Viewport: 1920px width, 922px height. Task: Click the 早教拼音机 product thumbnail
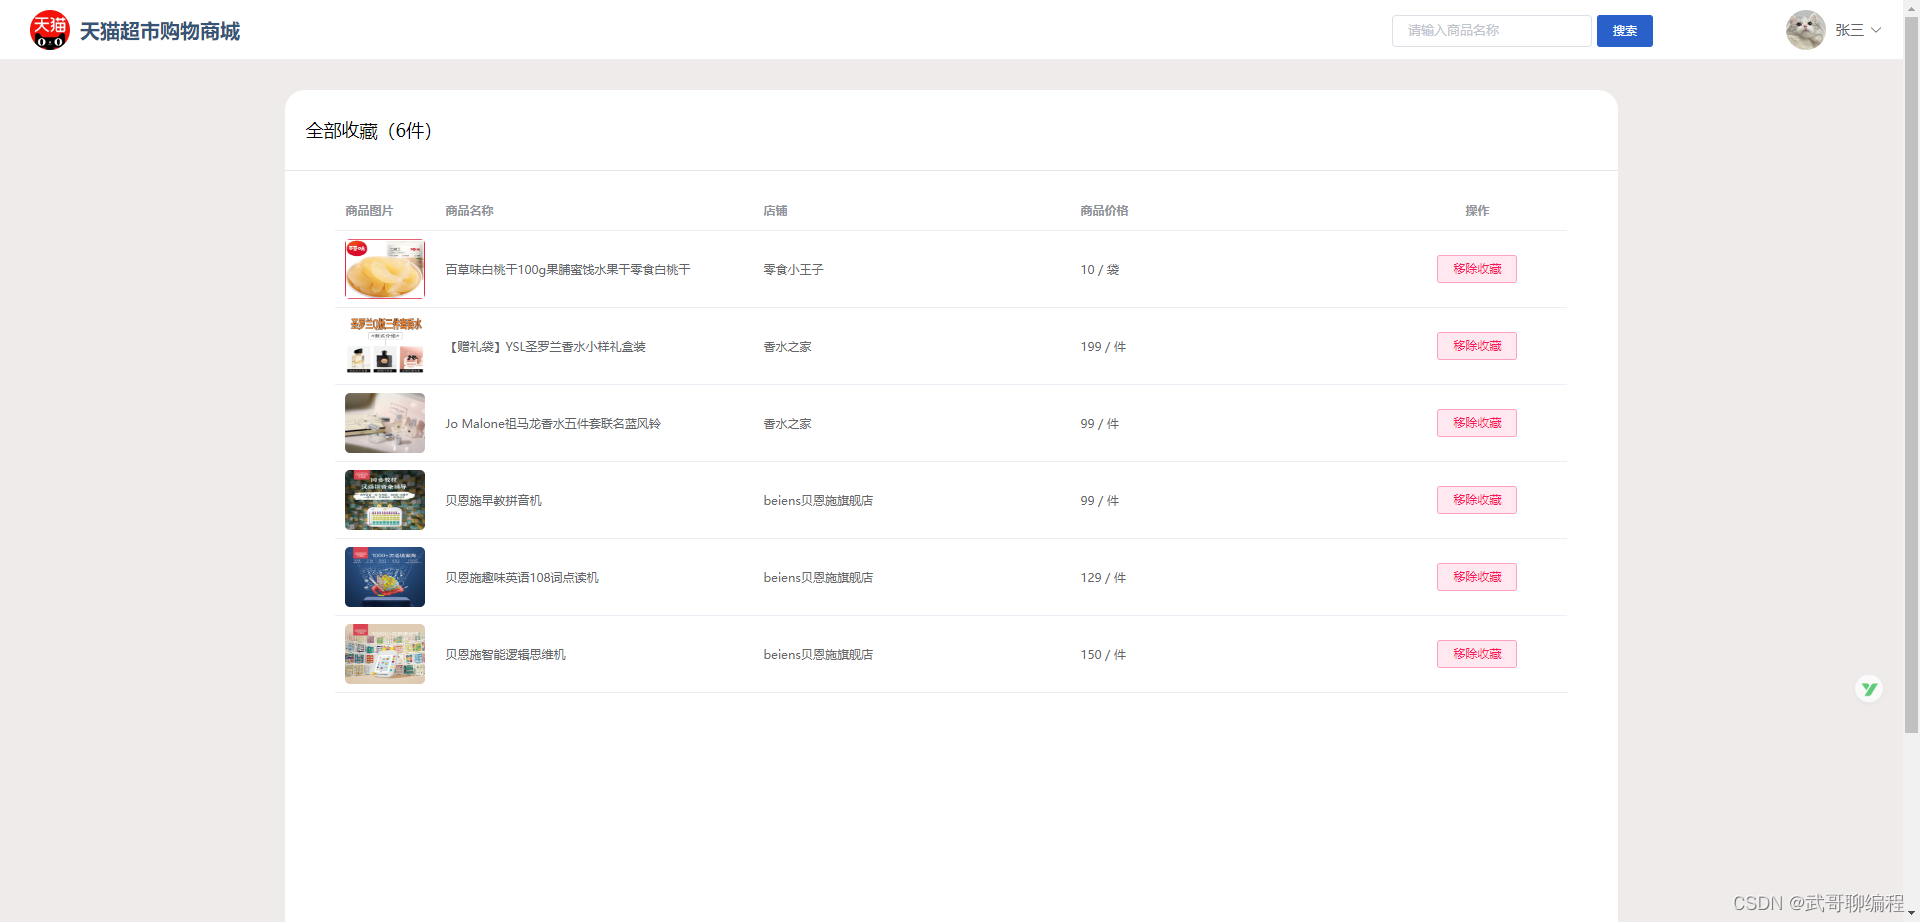384,499
